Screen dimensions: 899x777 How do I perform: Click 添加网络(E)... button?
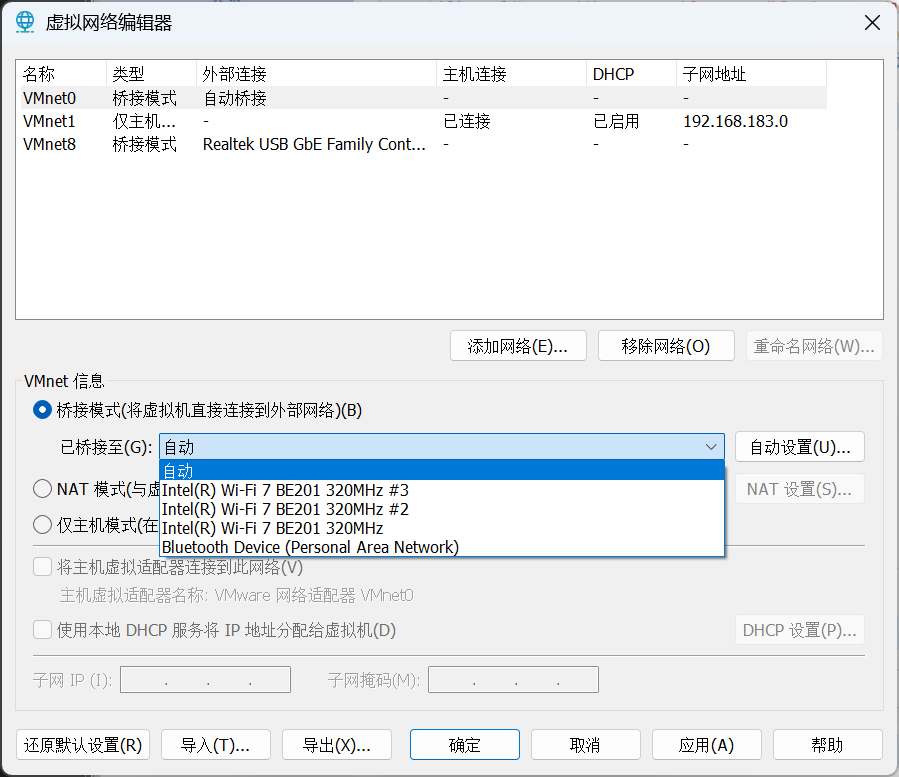pos(518,346)
